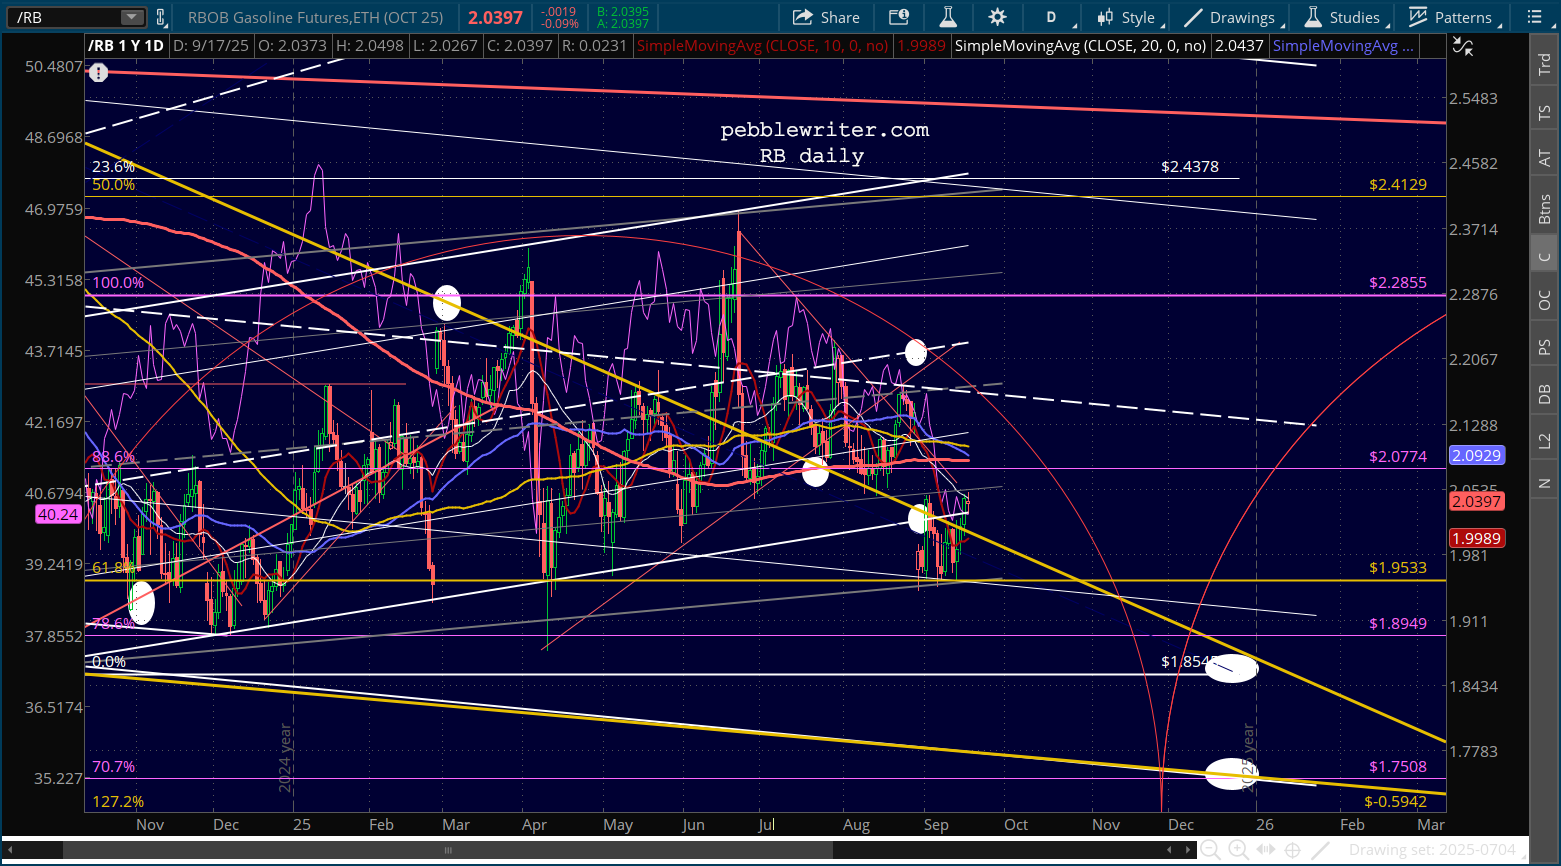Open the Edit Studies flask icon
The height and width of the screenshot is (866, 1561).
(x=948, y=17)
